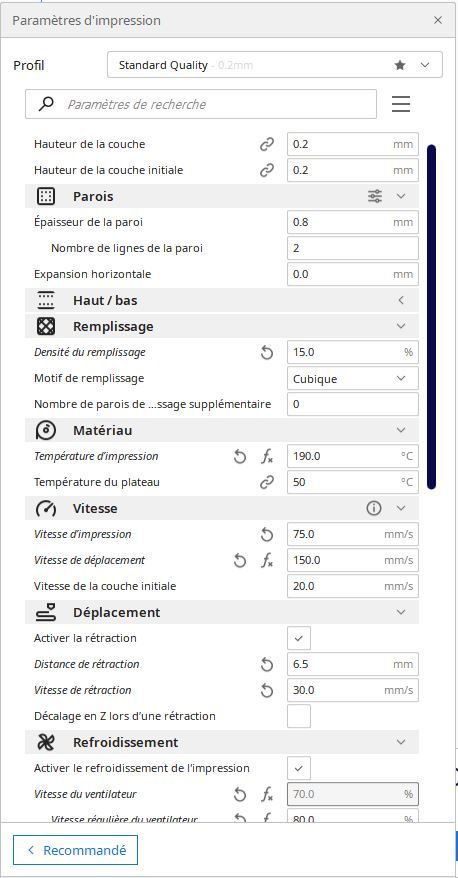Reset Distance de rétraction to default
This screenshot has height=878, width=458.
(267, 664)
